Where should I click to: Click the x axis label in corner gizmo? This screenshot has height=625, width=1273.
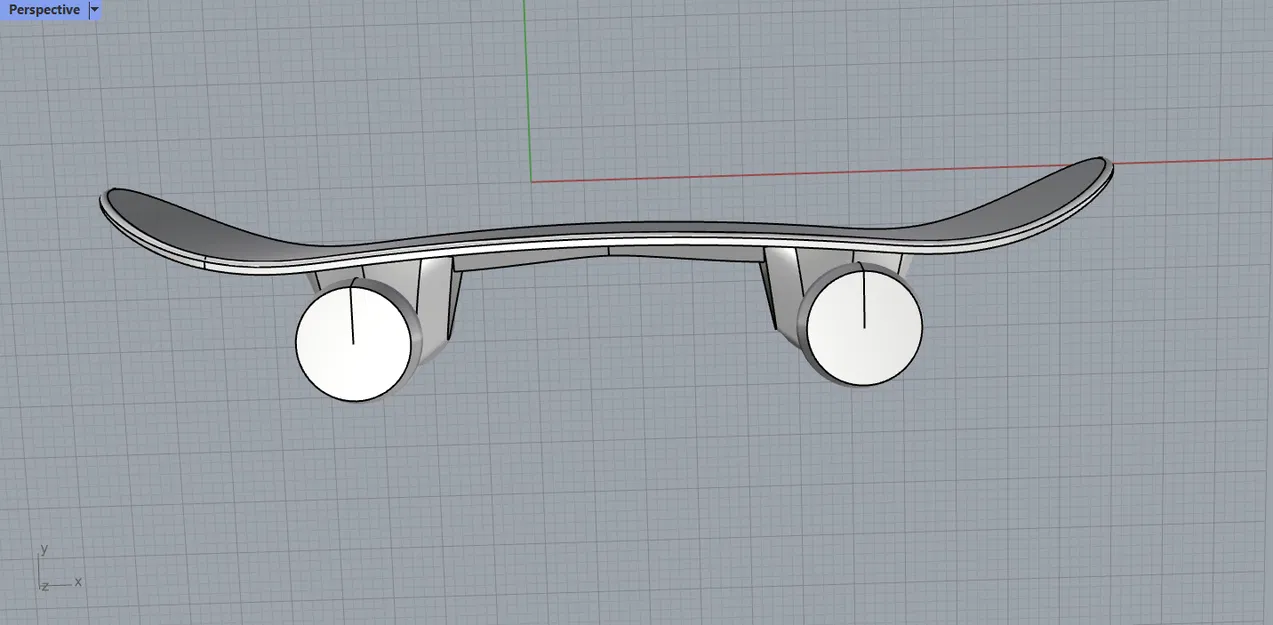click(x=77, y=583)
